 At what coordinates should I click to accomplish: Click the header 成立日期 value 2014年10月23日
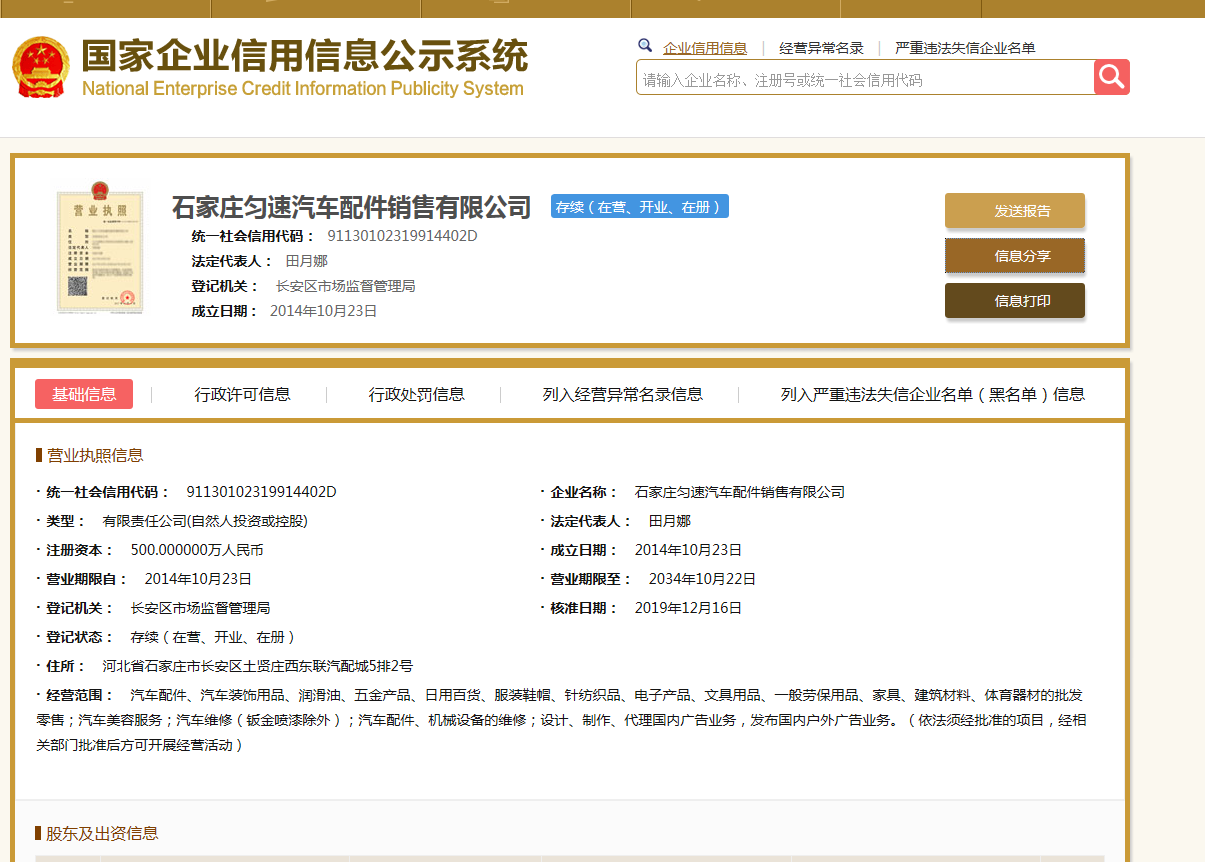click(324, 311)
